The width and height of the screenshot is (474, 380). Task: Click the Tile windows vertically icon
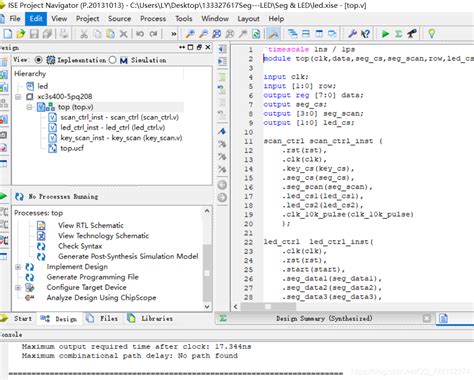pyautogui.click(x=319, y=34)
